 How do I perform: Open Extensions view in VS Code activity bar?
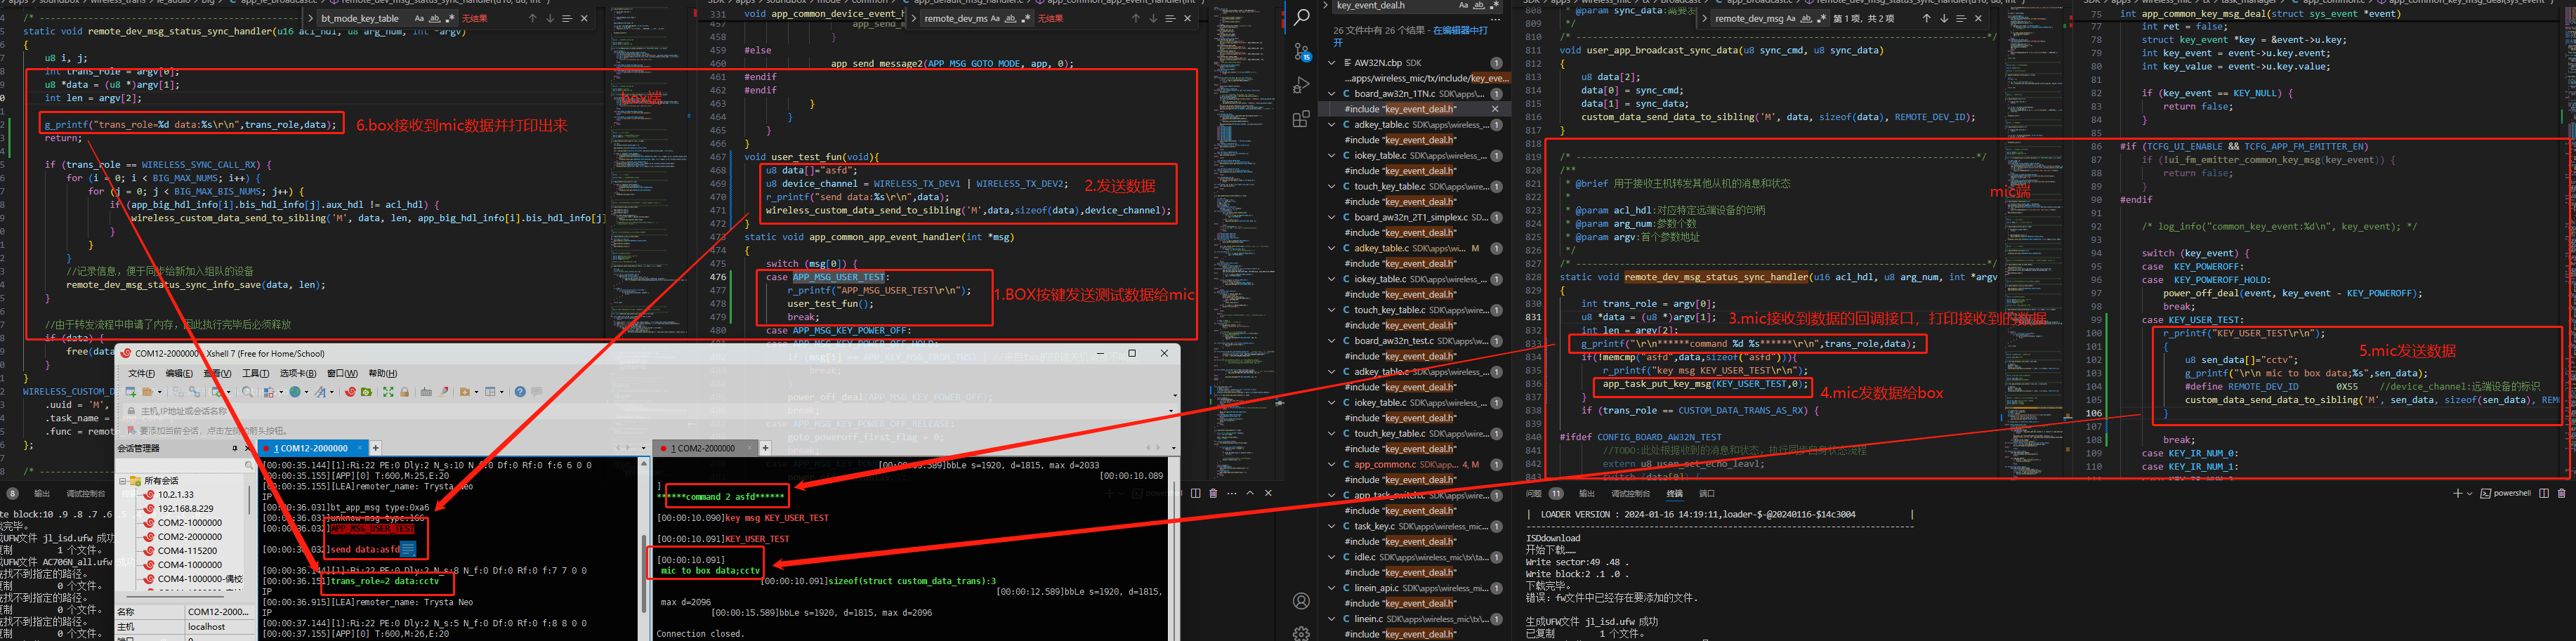coord(1301,119)
